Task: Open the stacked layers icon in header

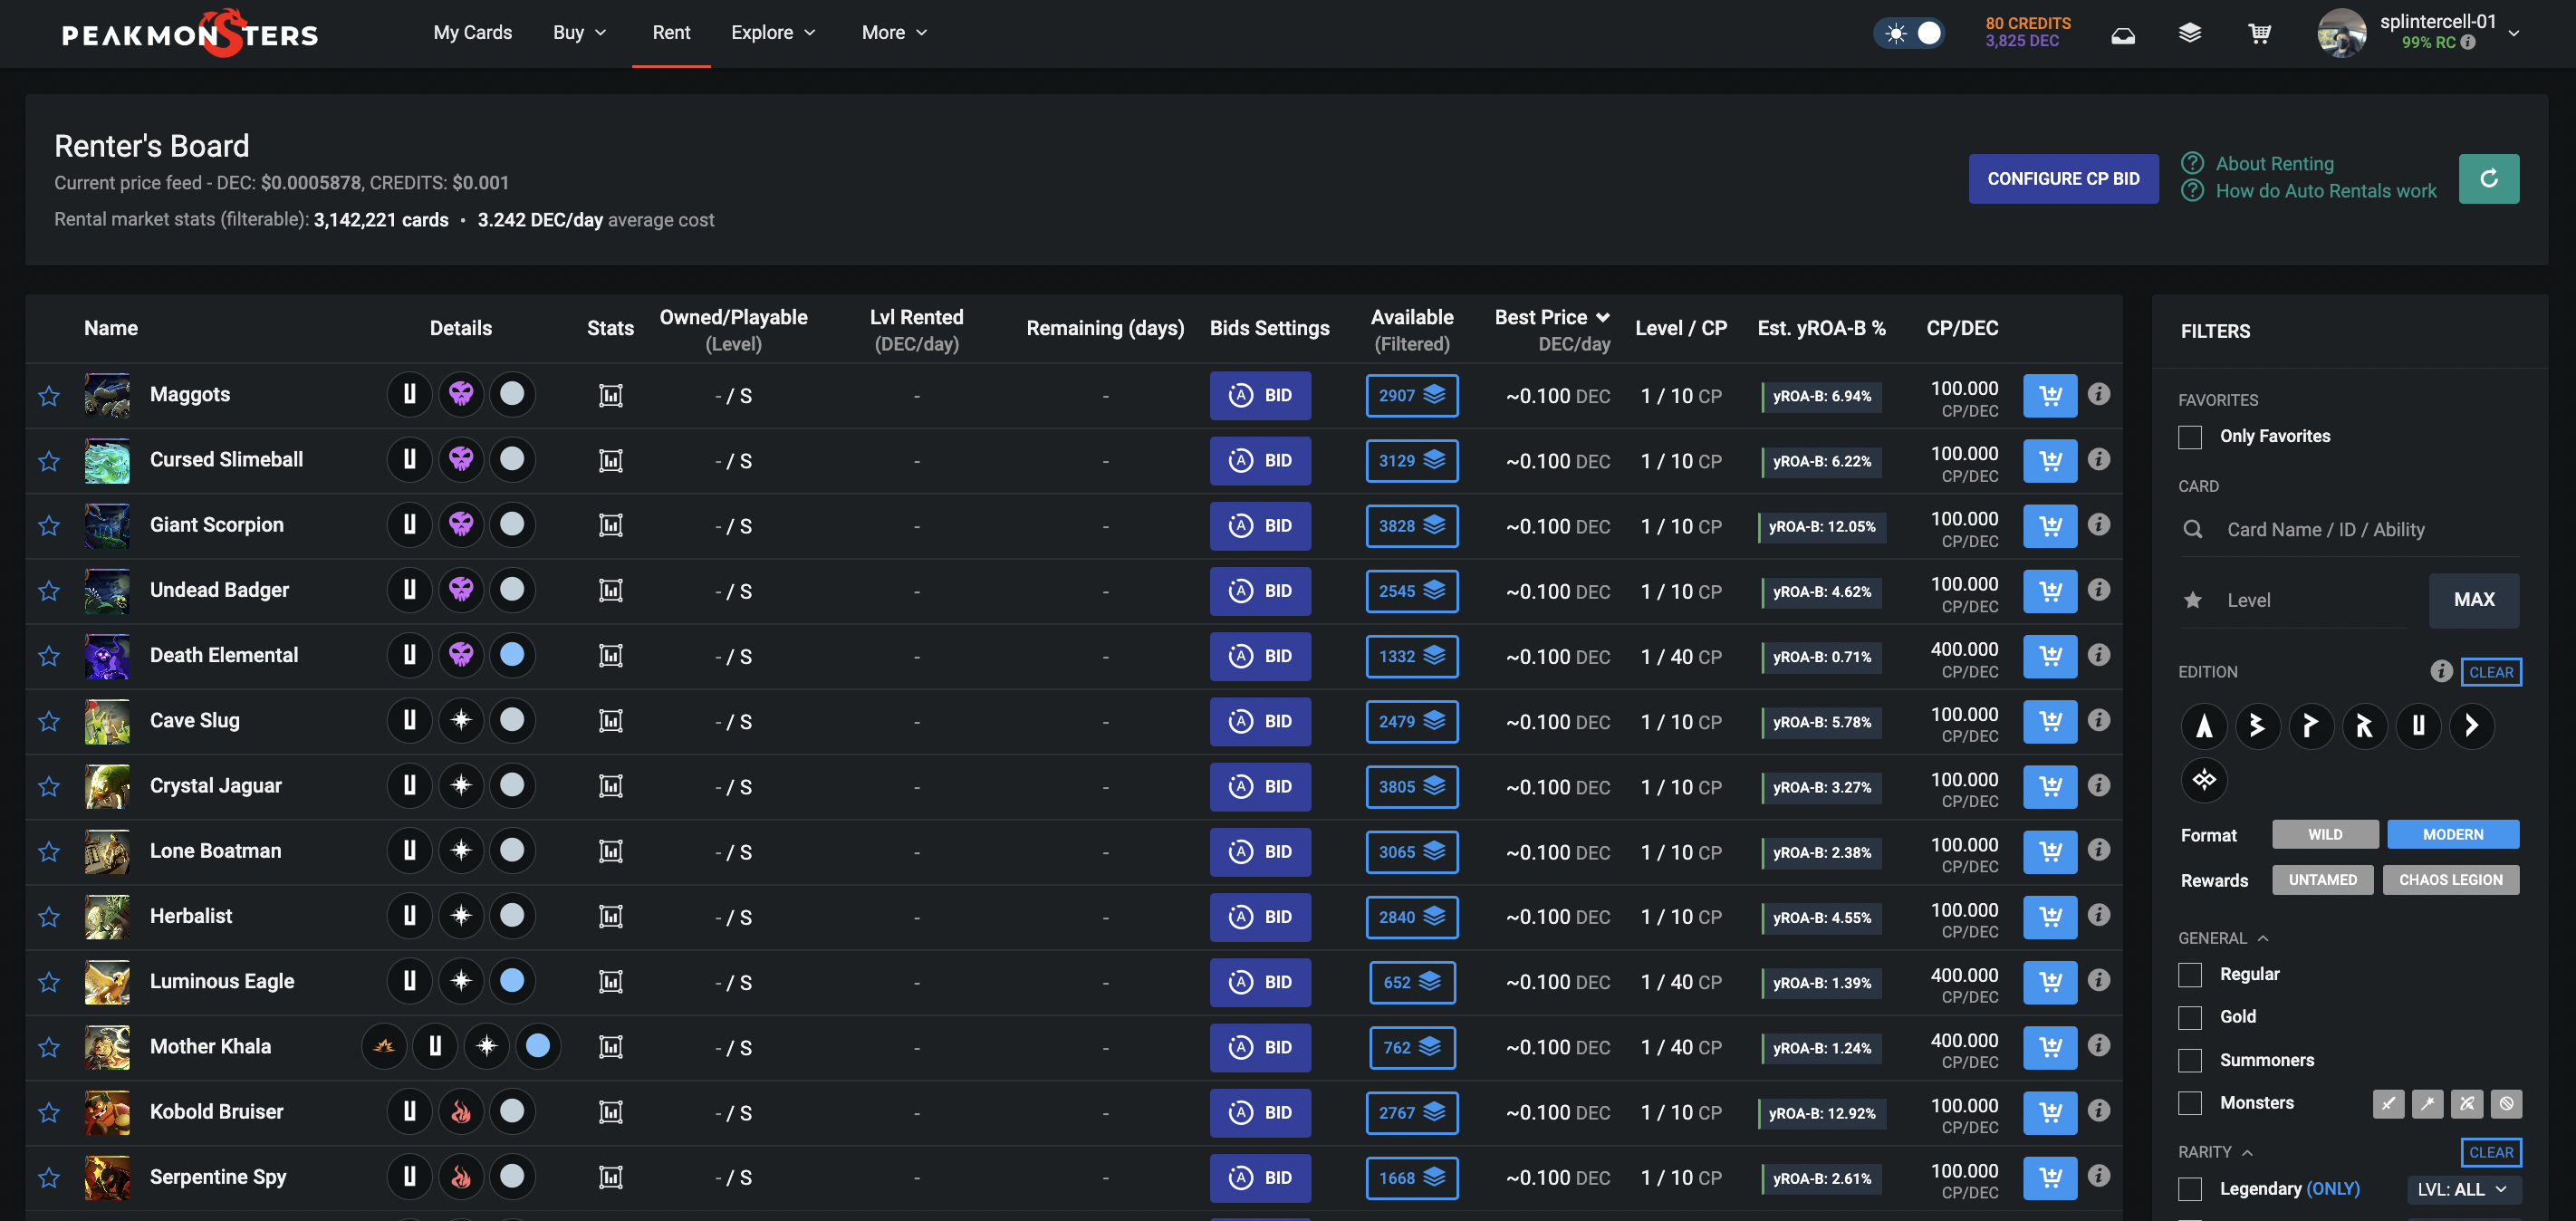Action: pos(2190,34)
